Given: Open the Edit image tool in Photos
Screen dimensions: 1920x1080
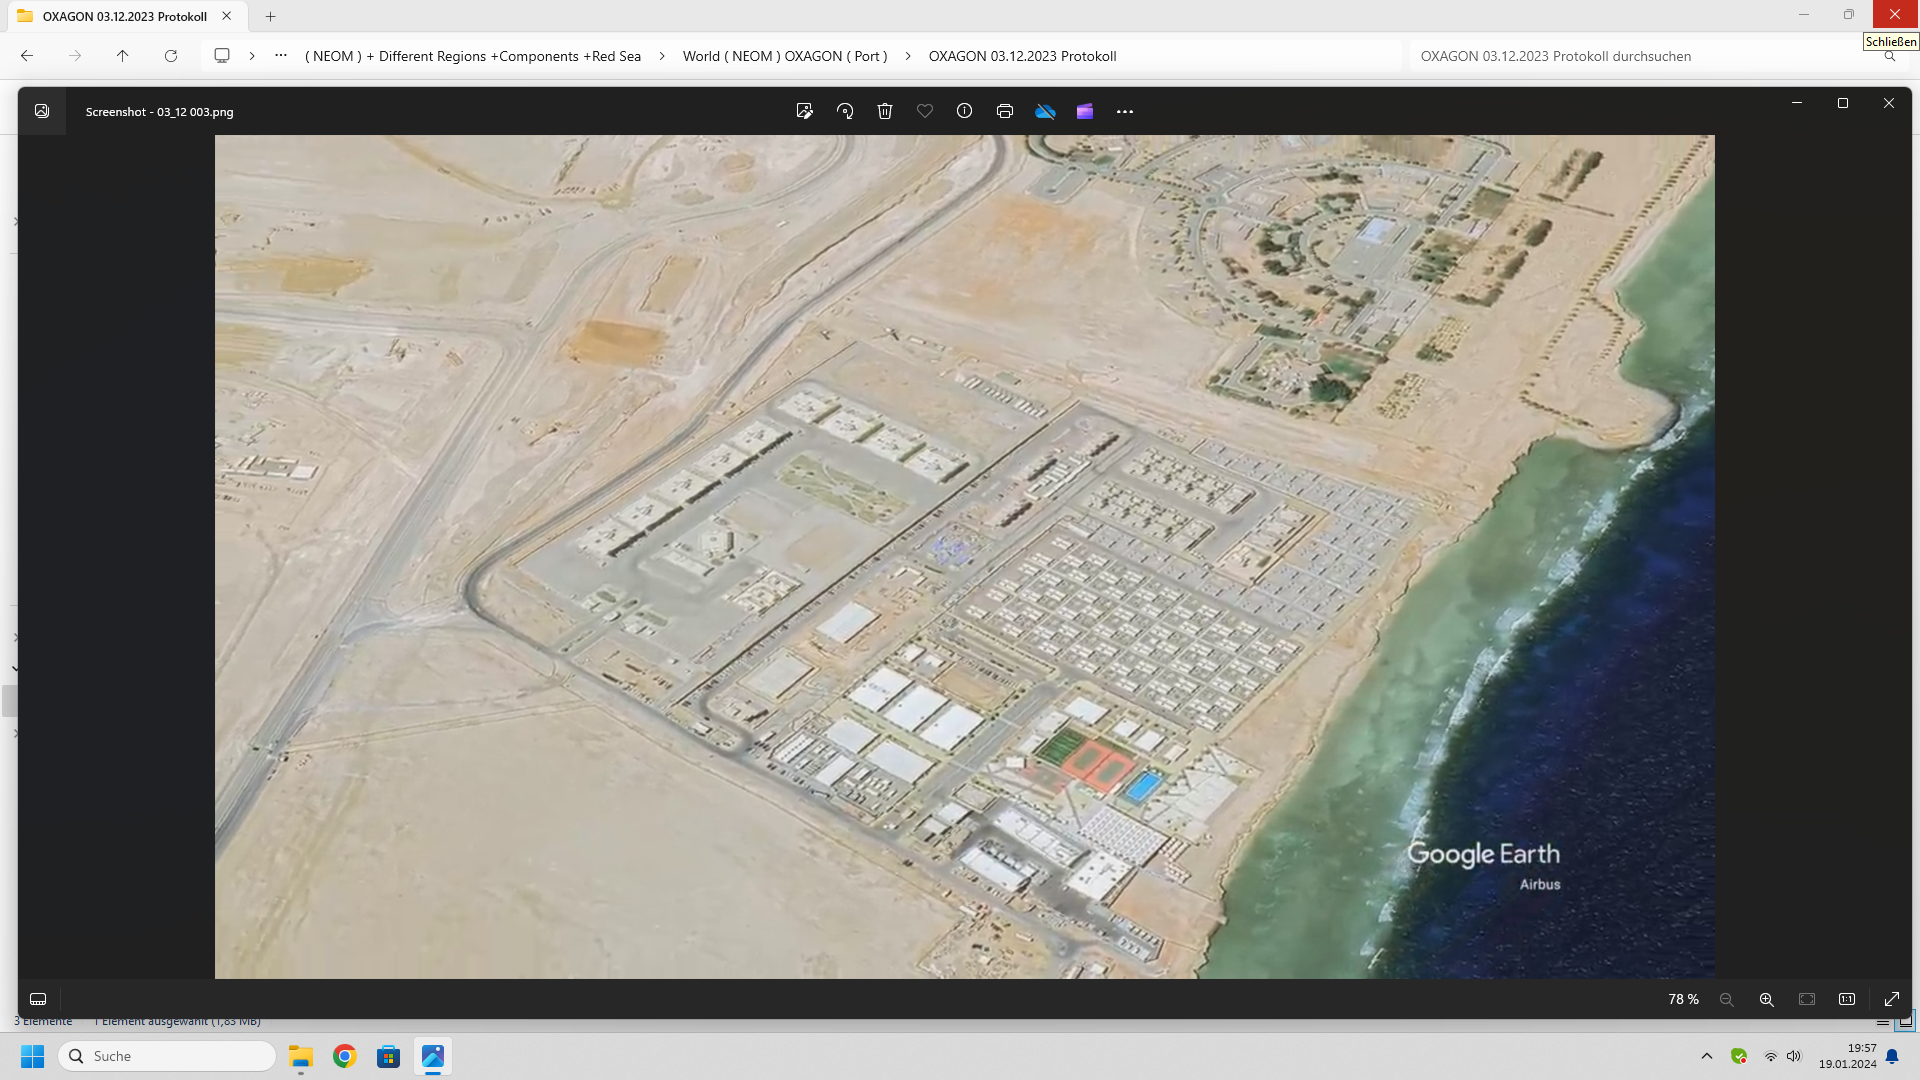Looking at the screenshot, I should coord(804,111).
